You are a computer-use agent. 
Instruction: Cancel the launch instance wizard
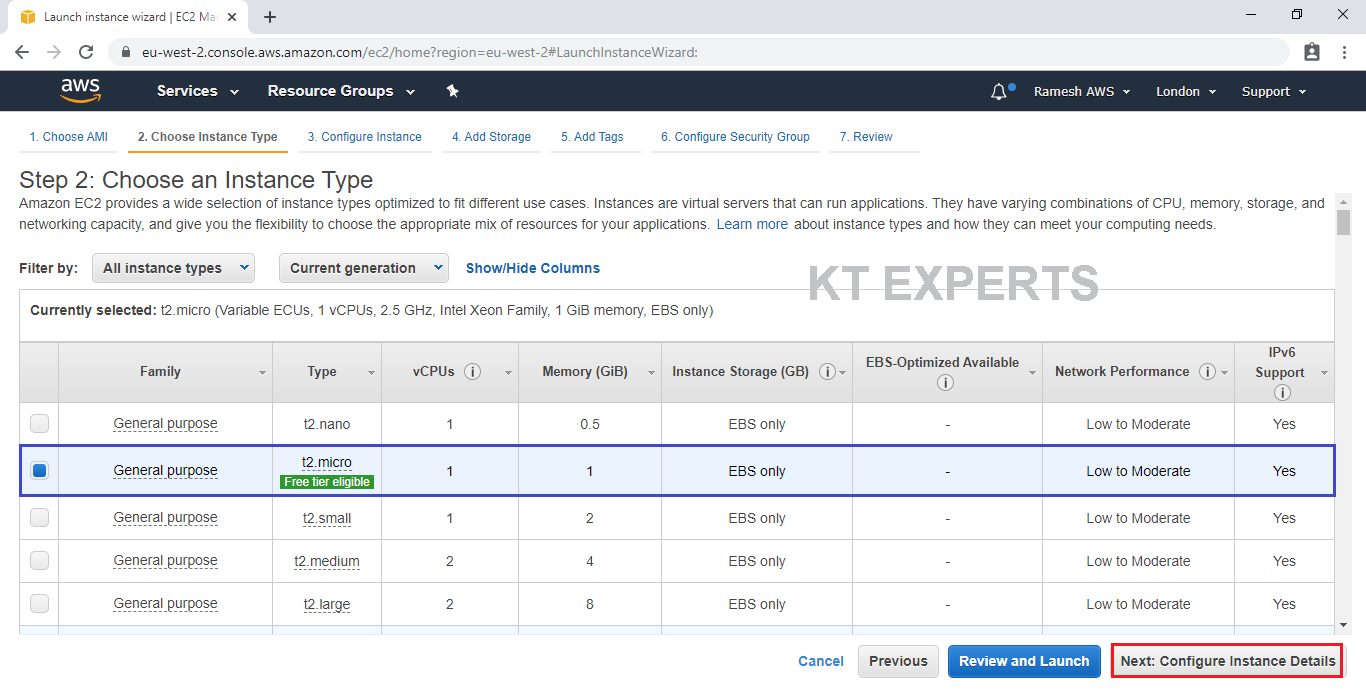coord(821,661)
